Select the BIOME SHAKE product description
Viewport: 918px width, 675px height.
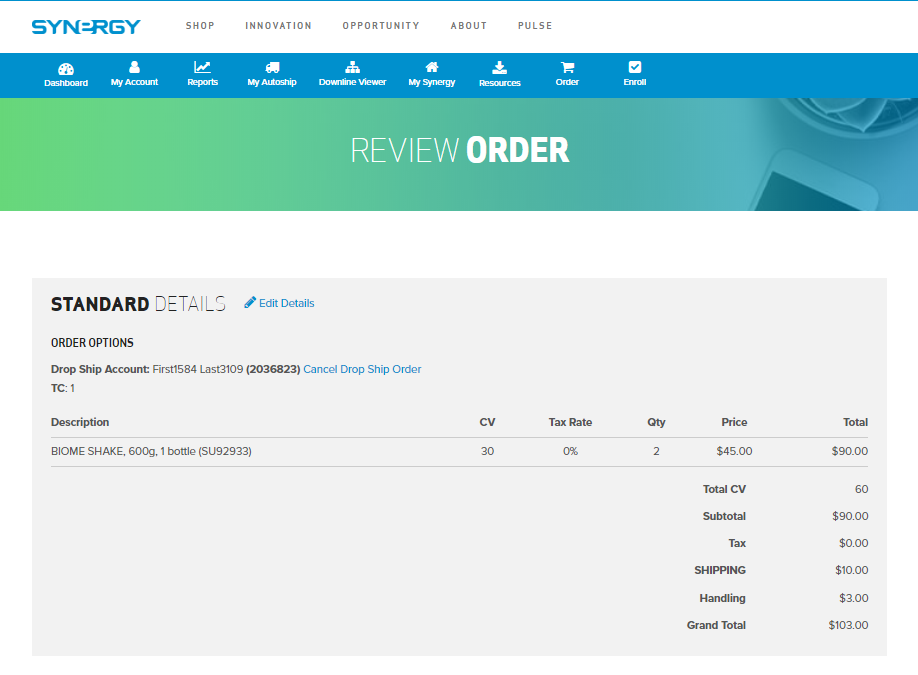click(x=151, y=451)
